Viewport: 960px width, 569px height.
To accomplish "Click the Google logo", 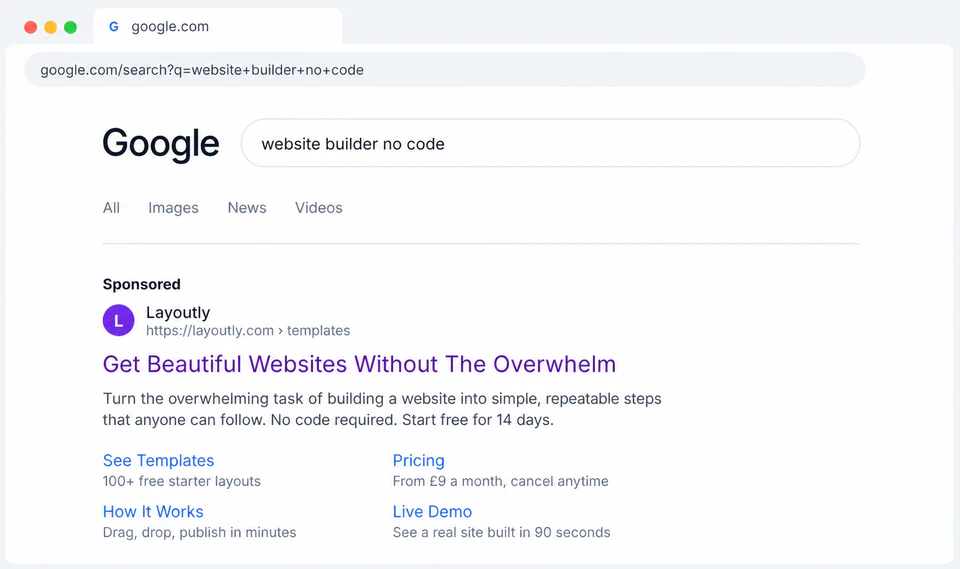I will [x=160, y=144].
